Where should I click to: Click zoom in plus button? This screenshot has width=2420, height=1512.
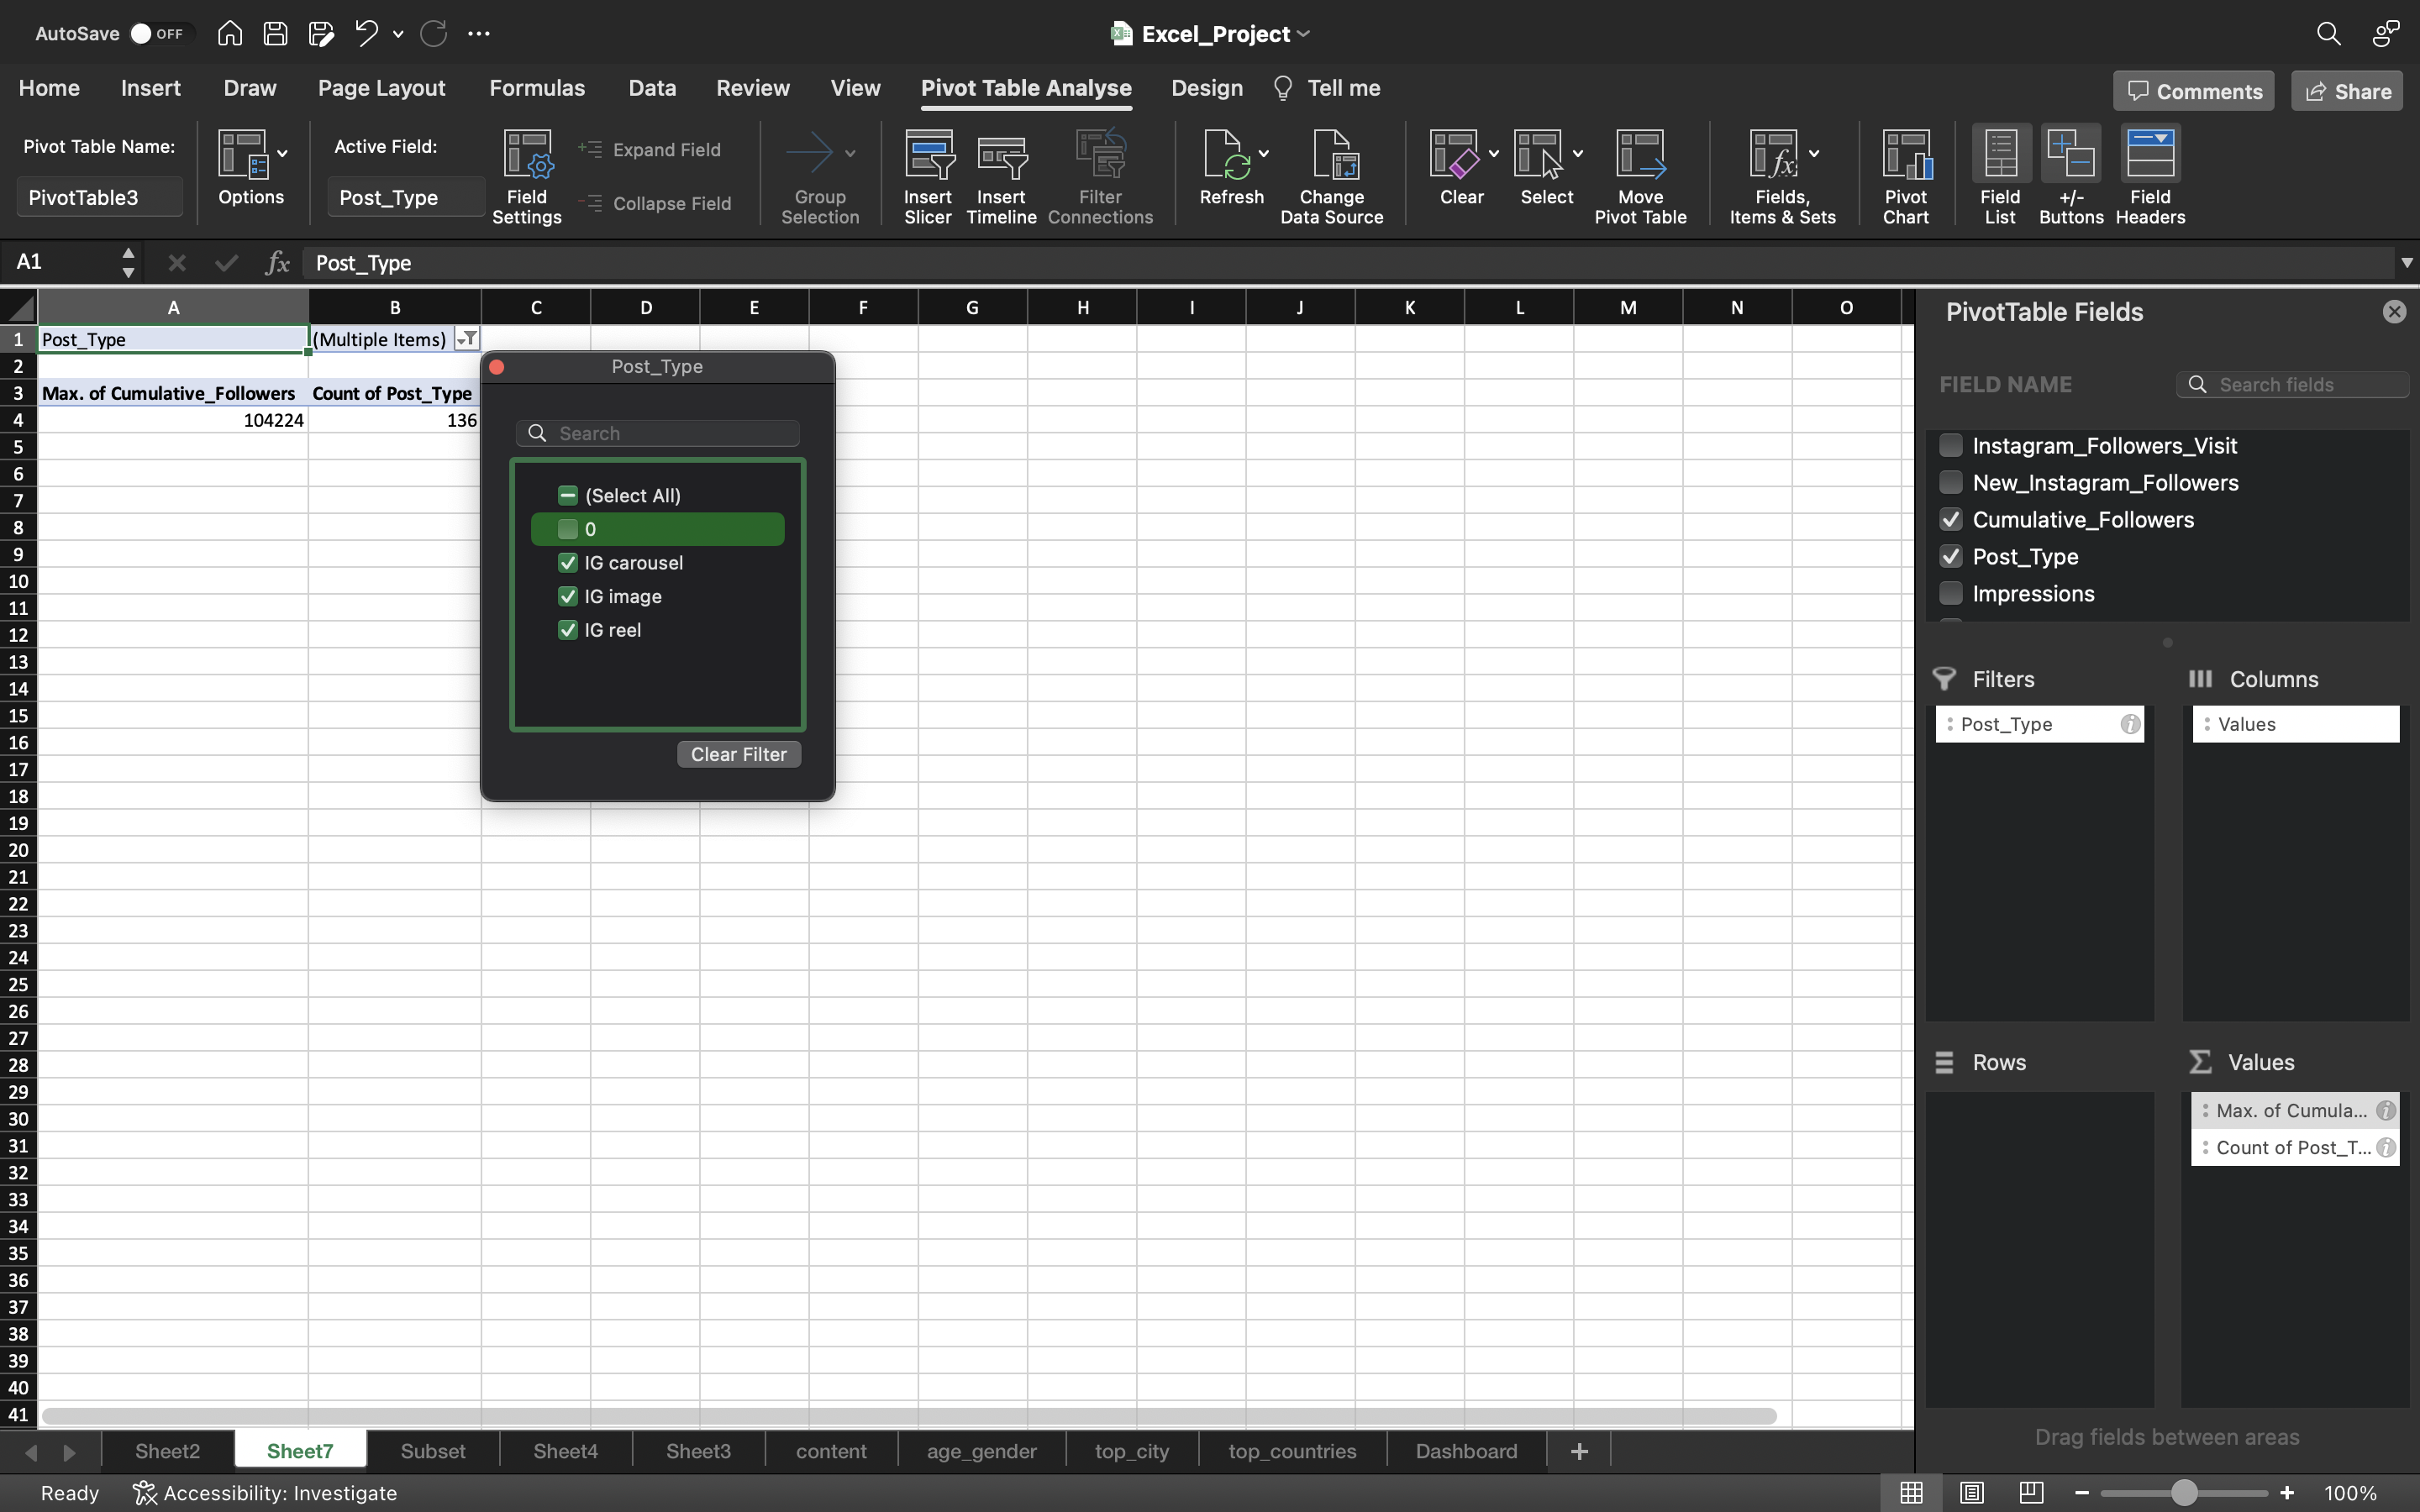click(x=2287, y=1493)
